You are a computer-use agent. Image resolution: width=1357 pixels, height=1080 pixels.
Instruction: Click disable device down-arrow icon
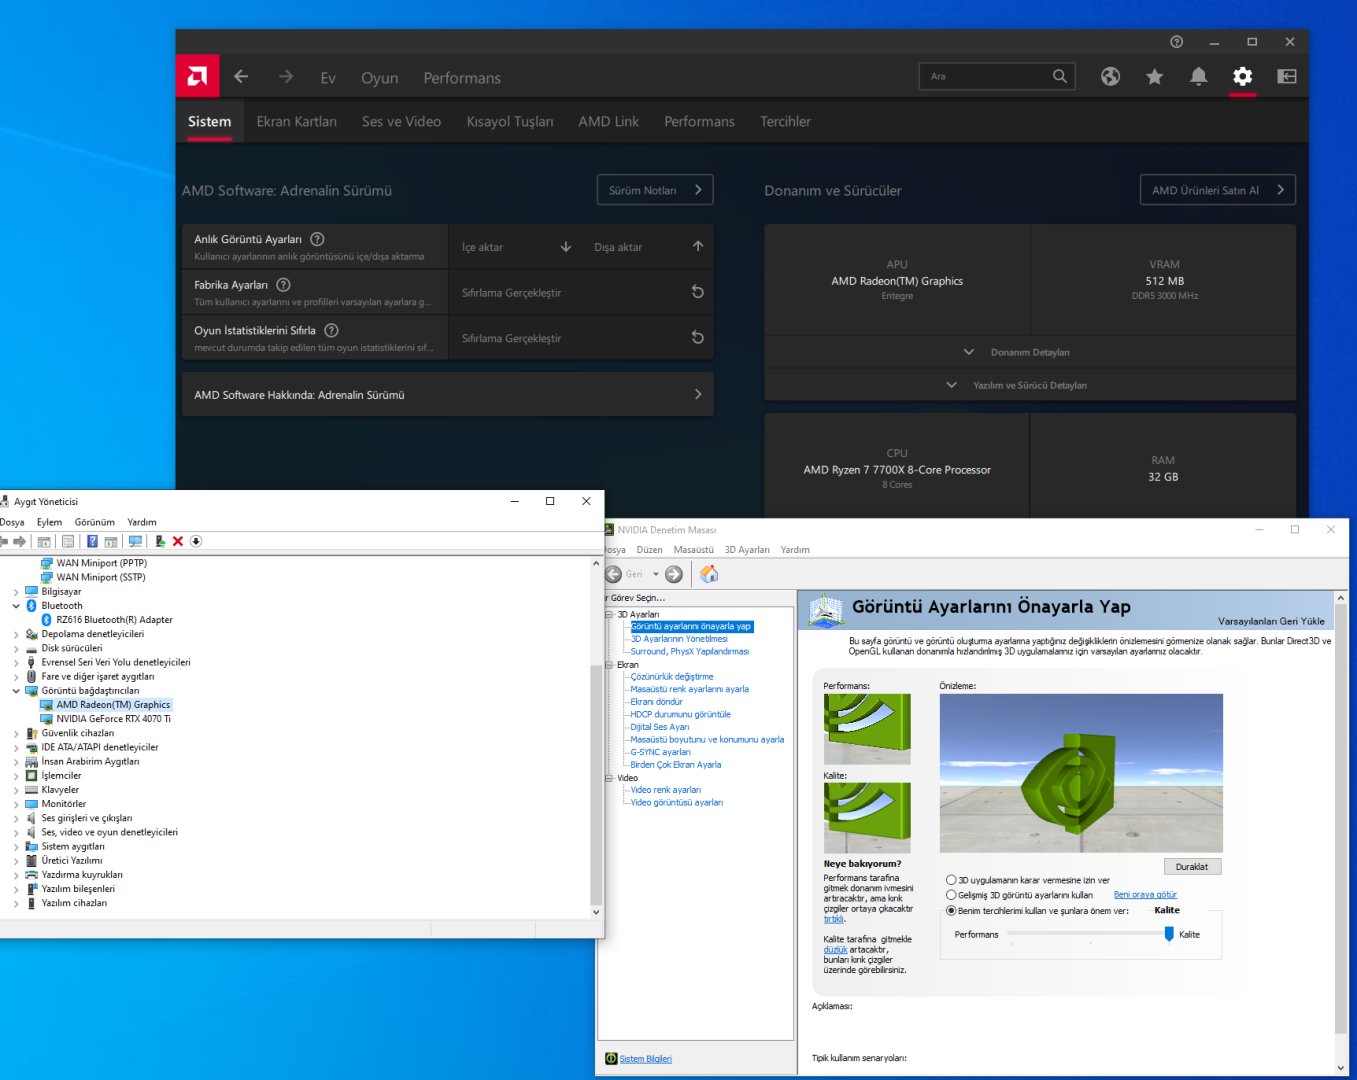point(196,541)
